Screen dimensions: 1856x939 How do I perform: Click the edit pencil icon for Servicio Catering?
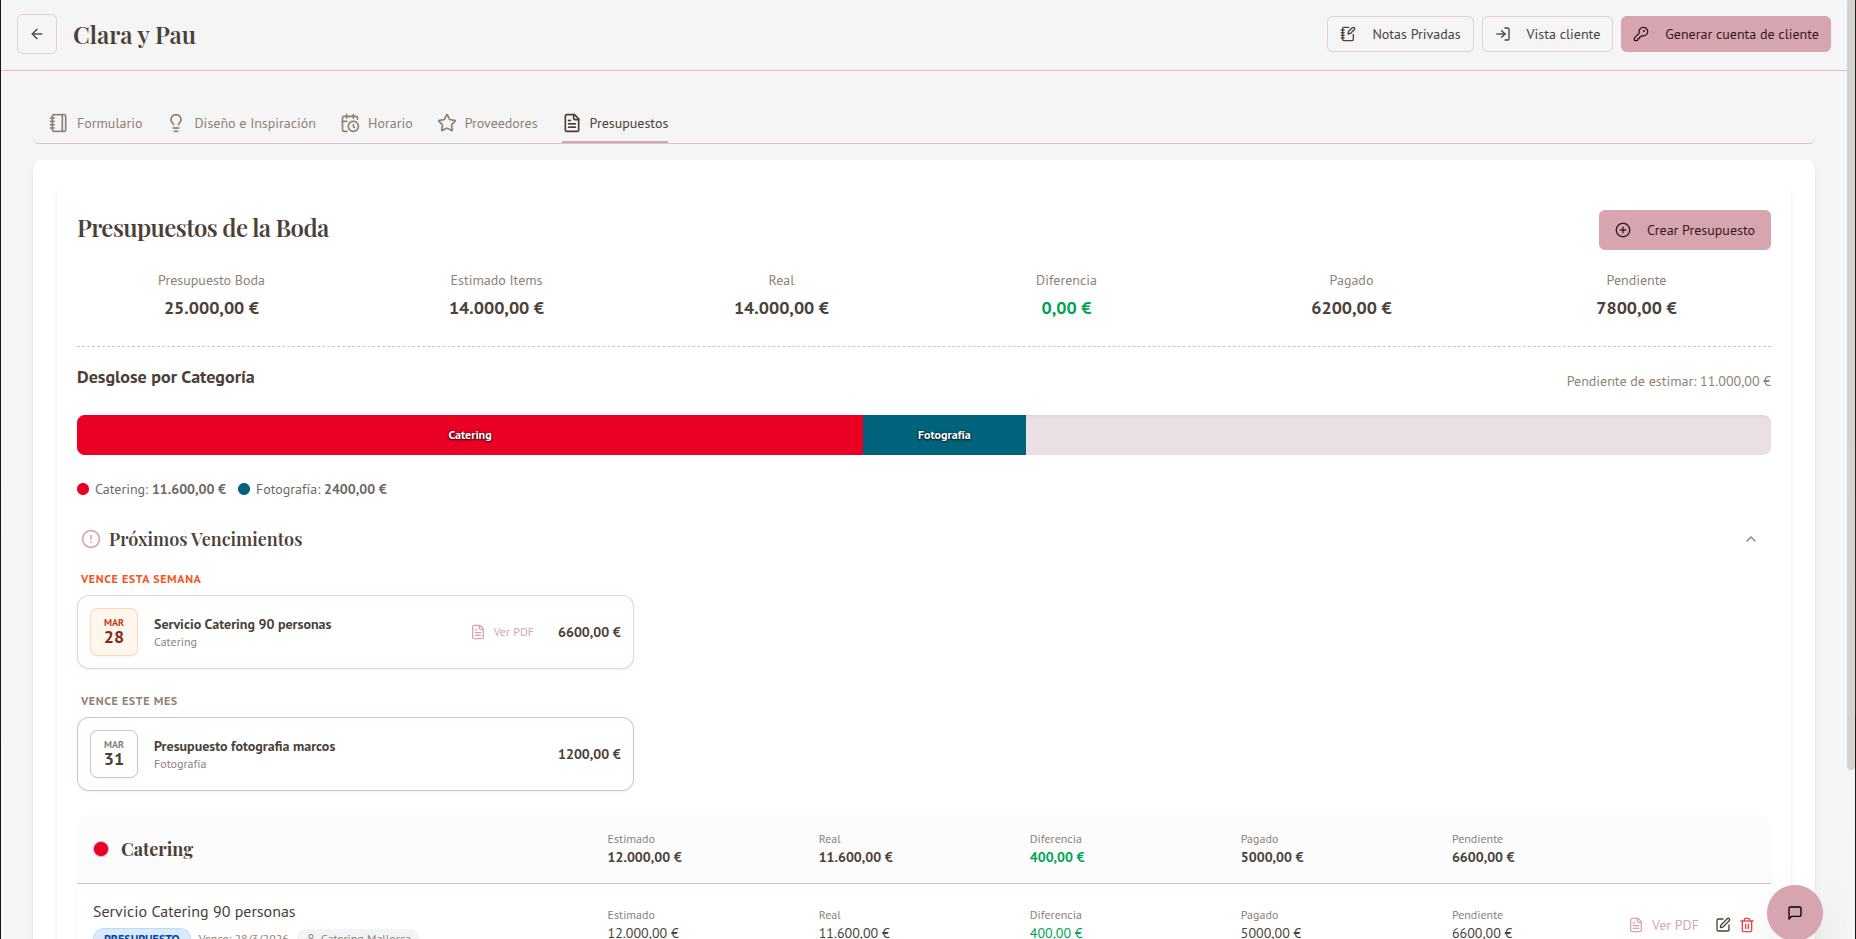click(1723, 925)
